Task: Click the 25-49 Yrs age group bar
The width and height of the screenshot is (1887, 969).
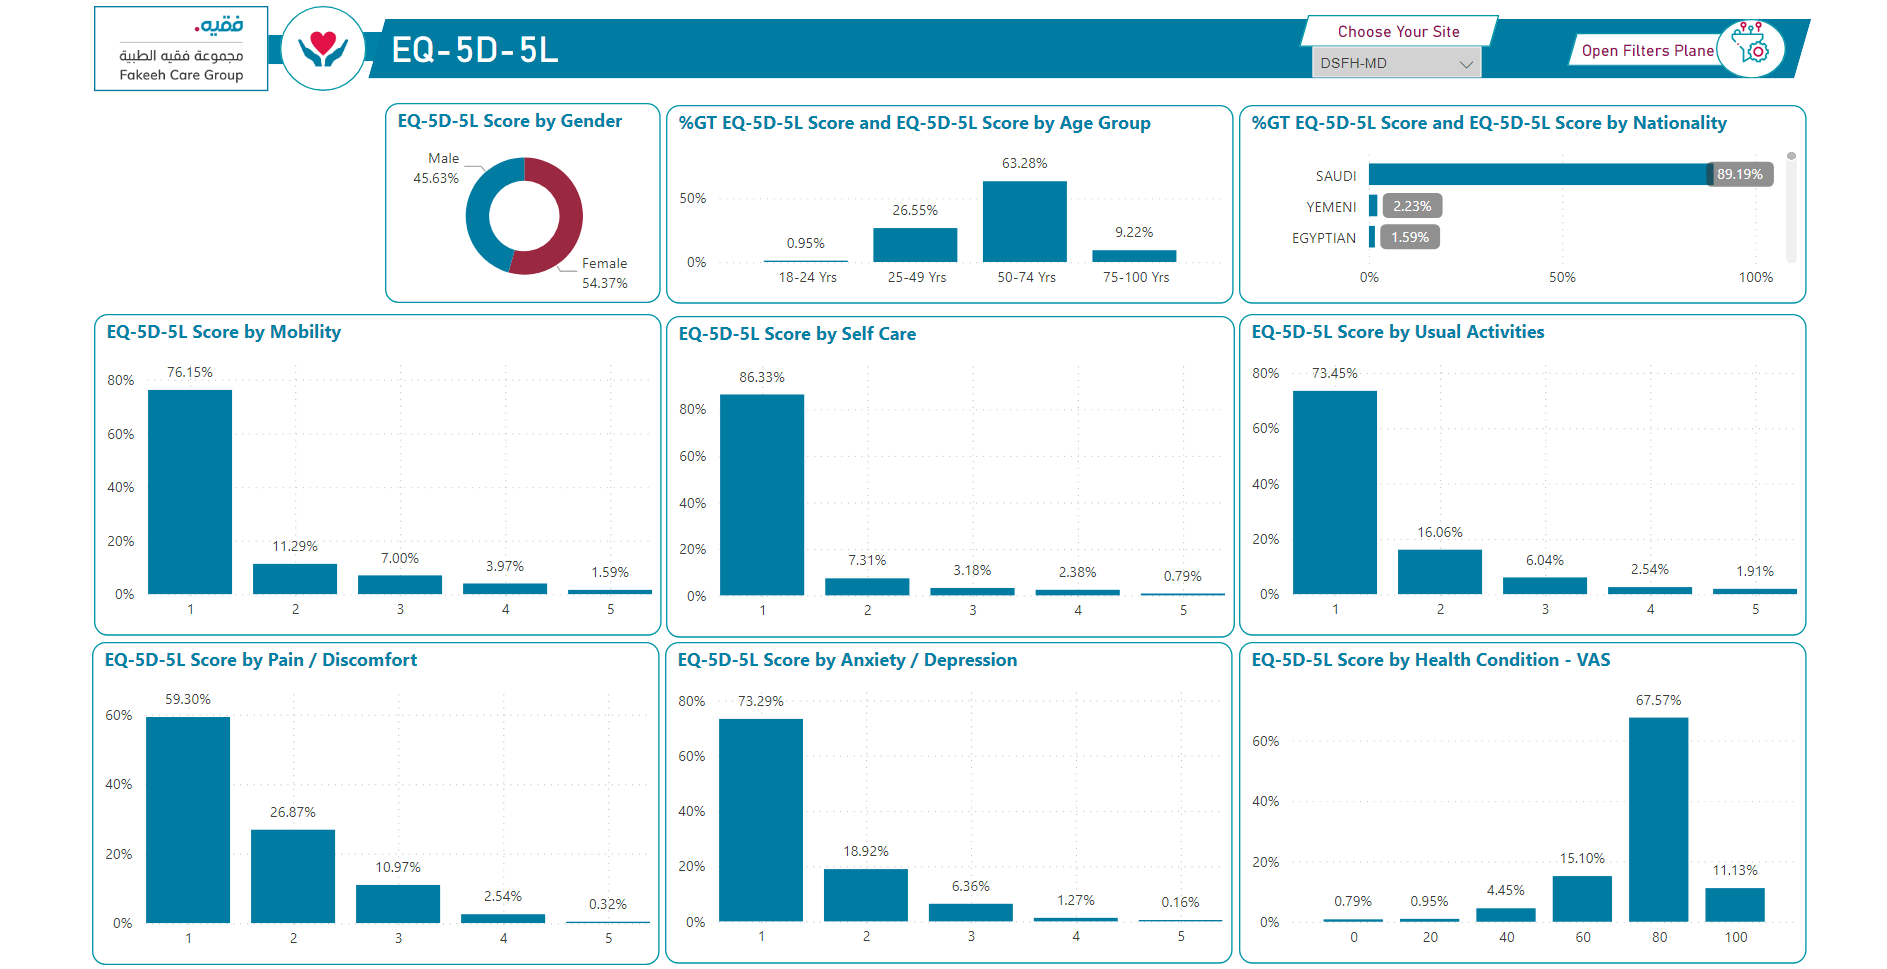Action: pyautogui.click(x=915, y=245)
